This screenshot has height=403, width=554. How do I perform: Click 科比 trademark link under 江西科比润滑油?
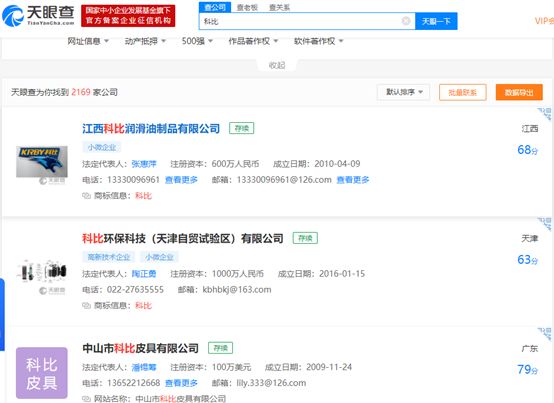coord(143,196)
